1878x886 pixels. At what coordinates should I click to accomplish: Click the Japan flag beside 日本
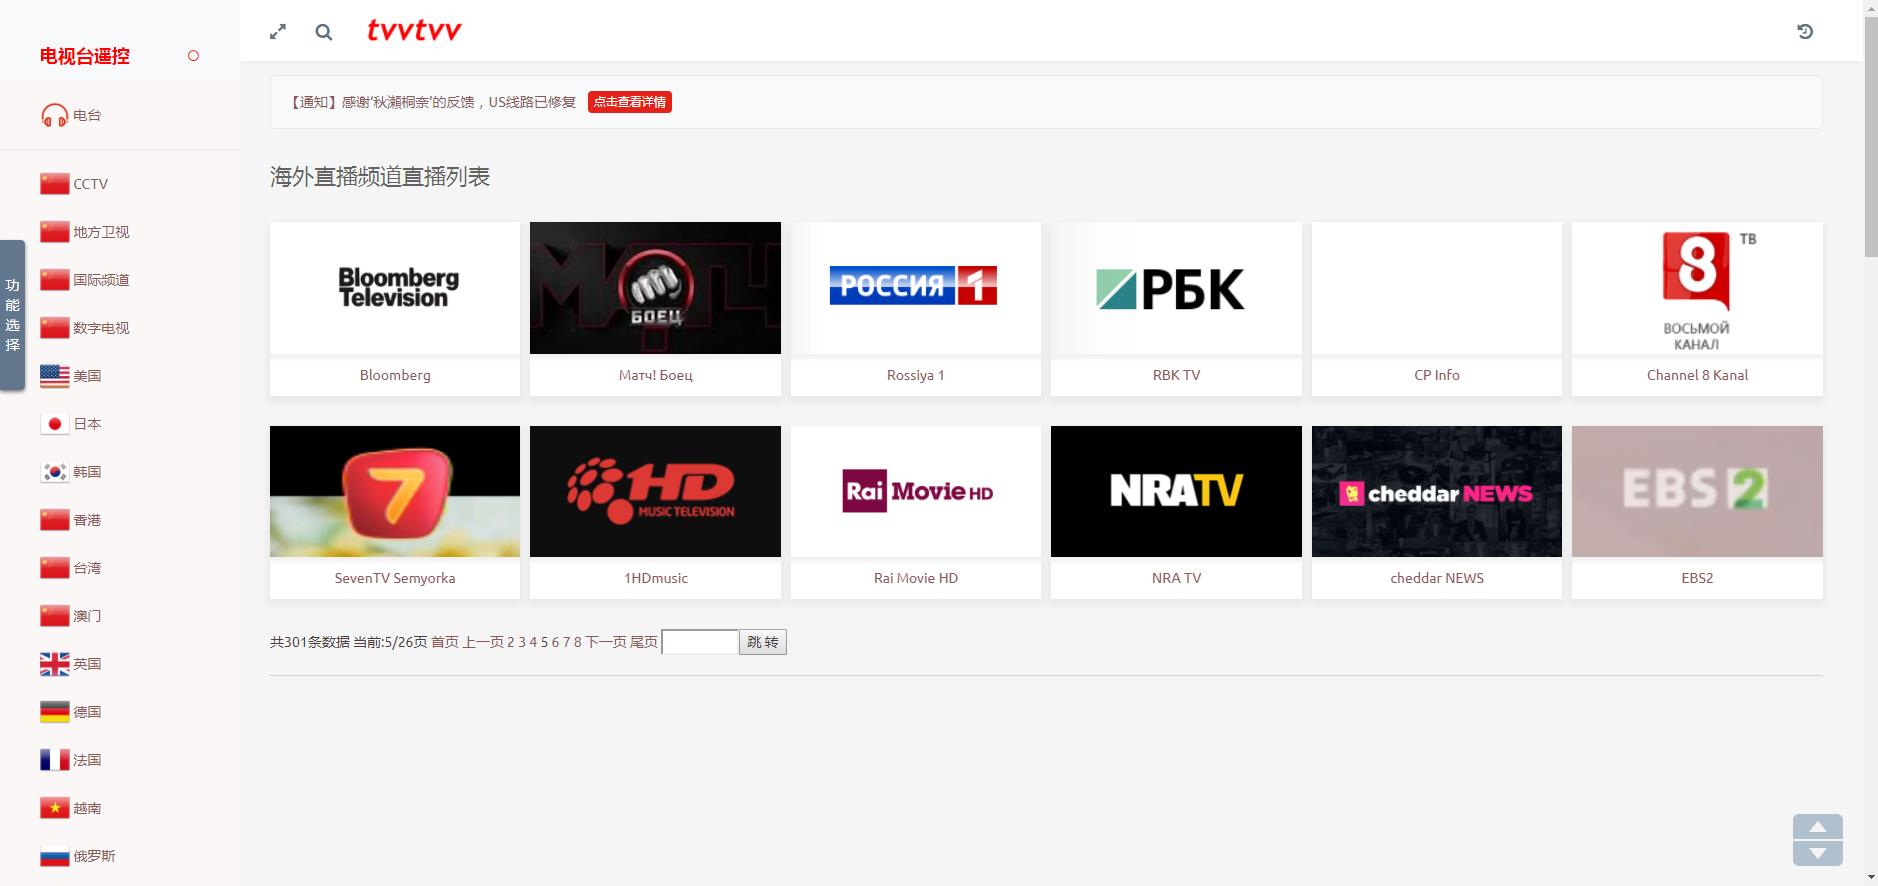coord(54,424)
